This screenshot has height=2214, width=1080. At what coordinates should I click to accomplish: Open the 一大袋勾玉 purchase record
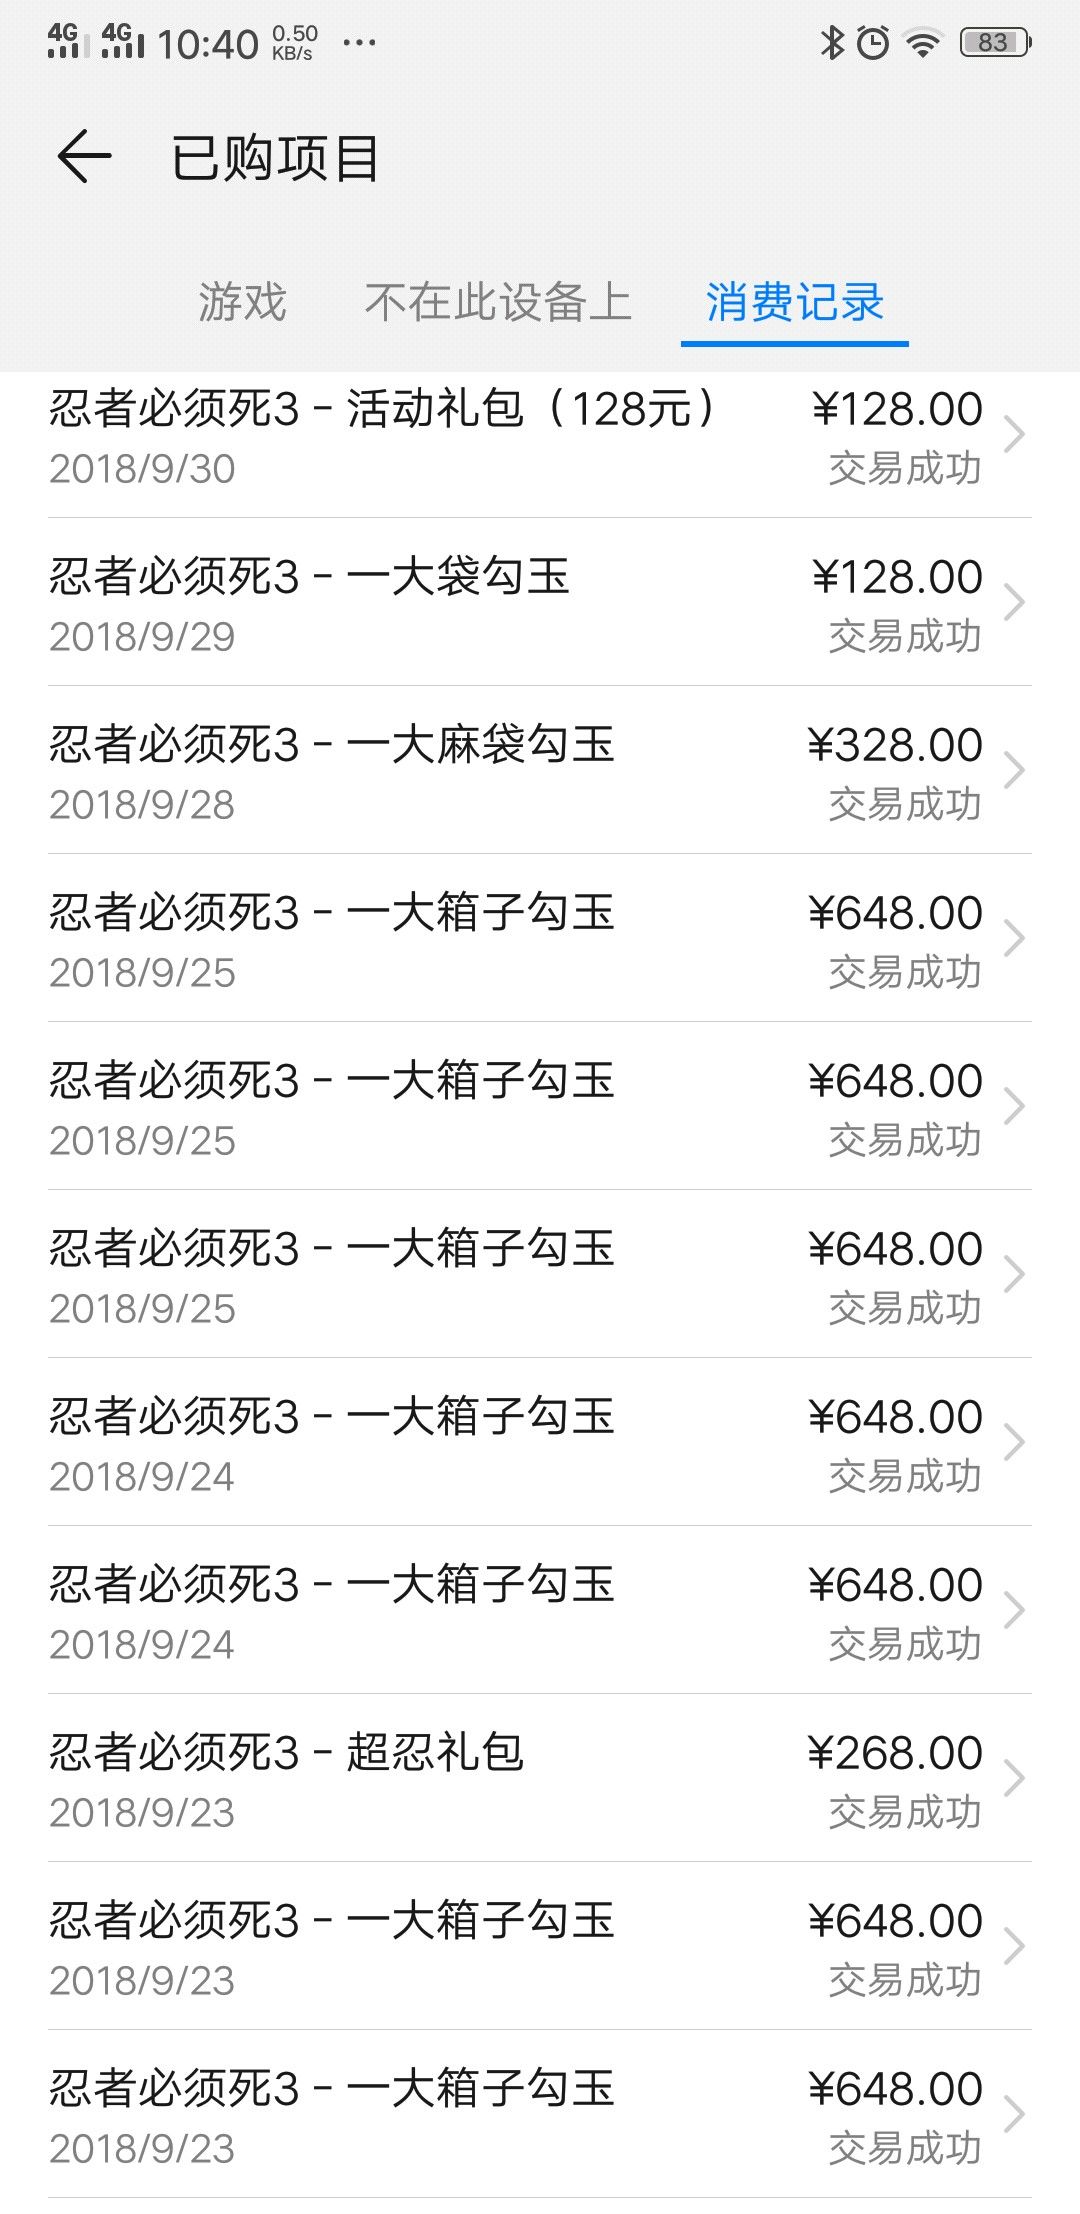tap(540, 602)
